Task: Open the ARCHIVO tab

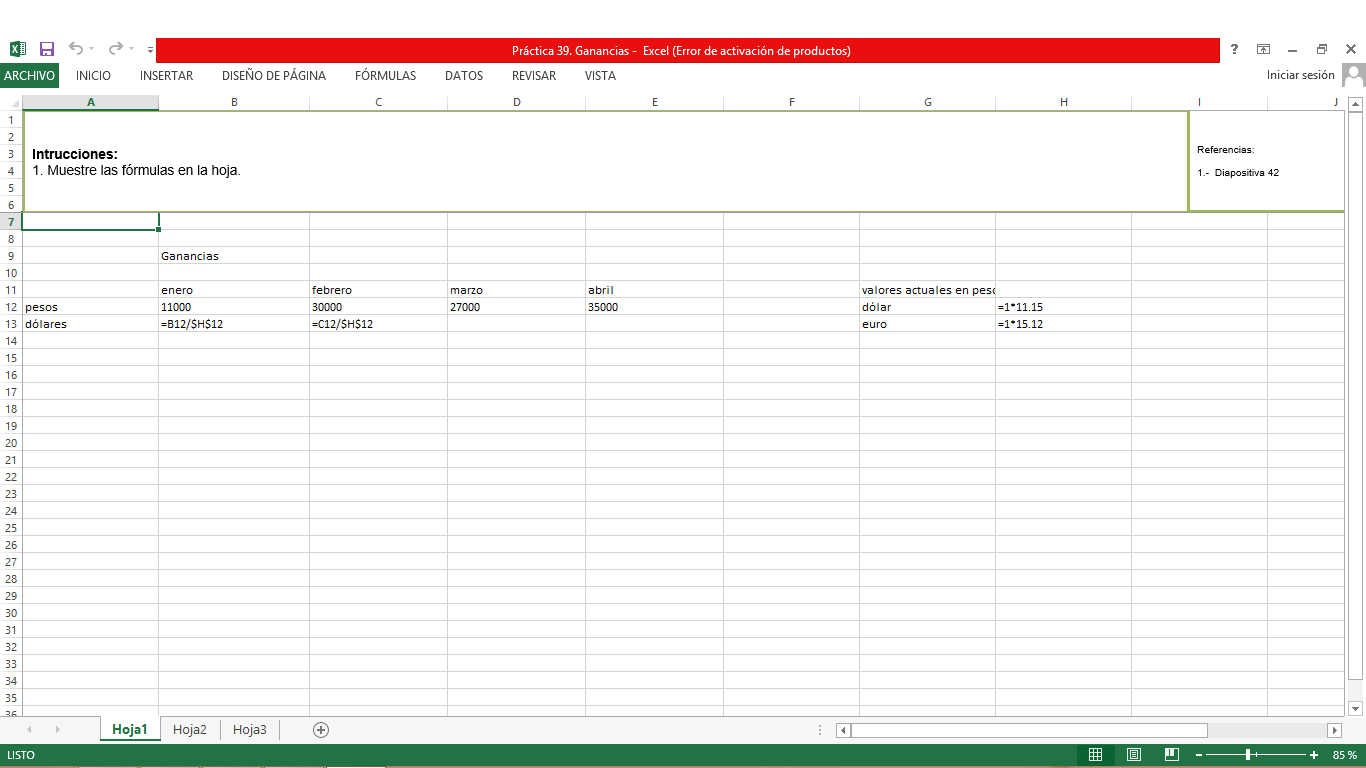Action: click(x=29, y=76)
